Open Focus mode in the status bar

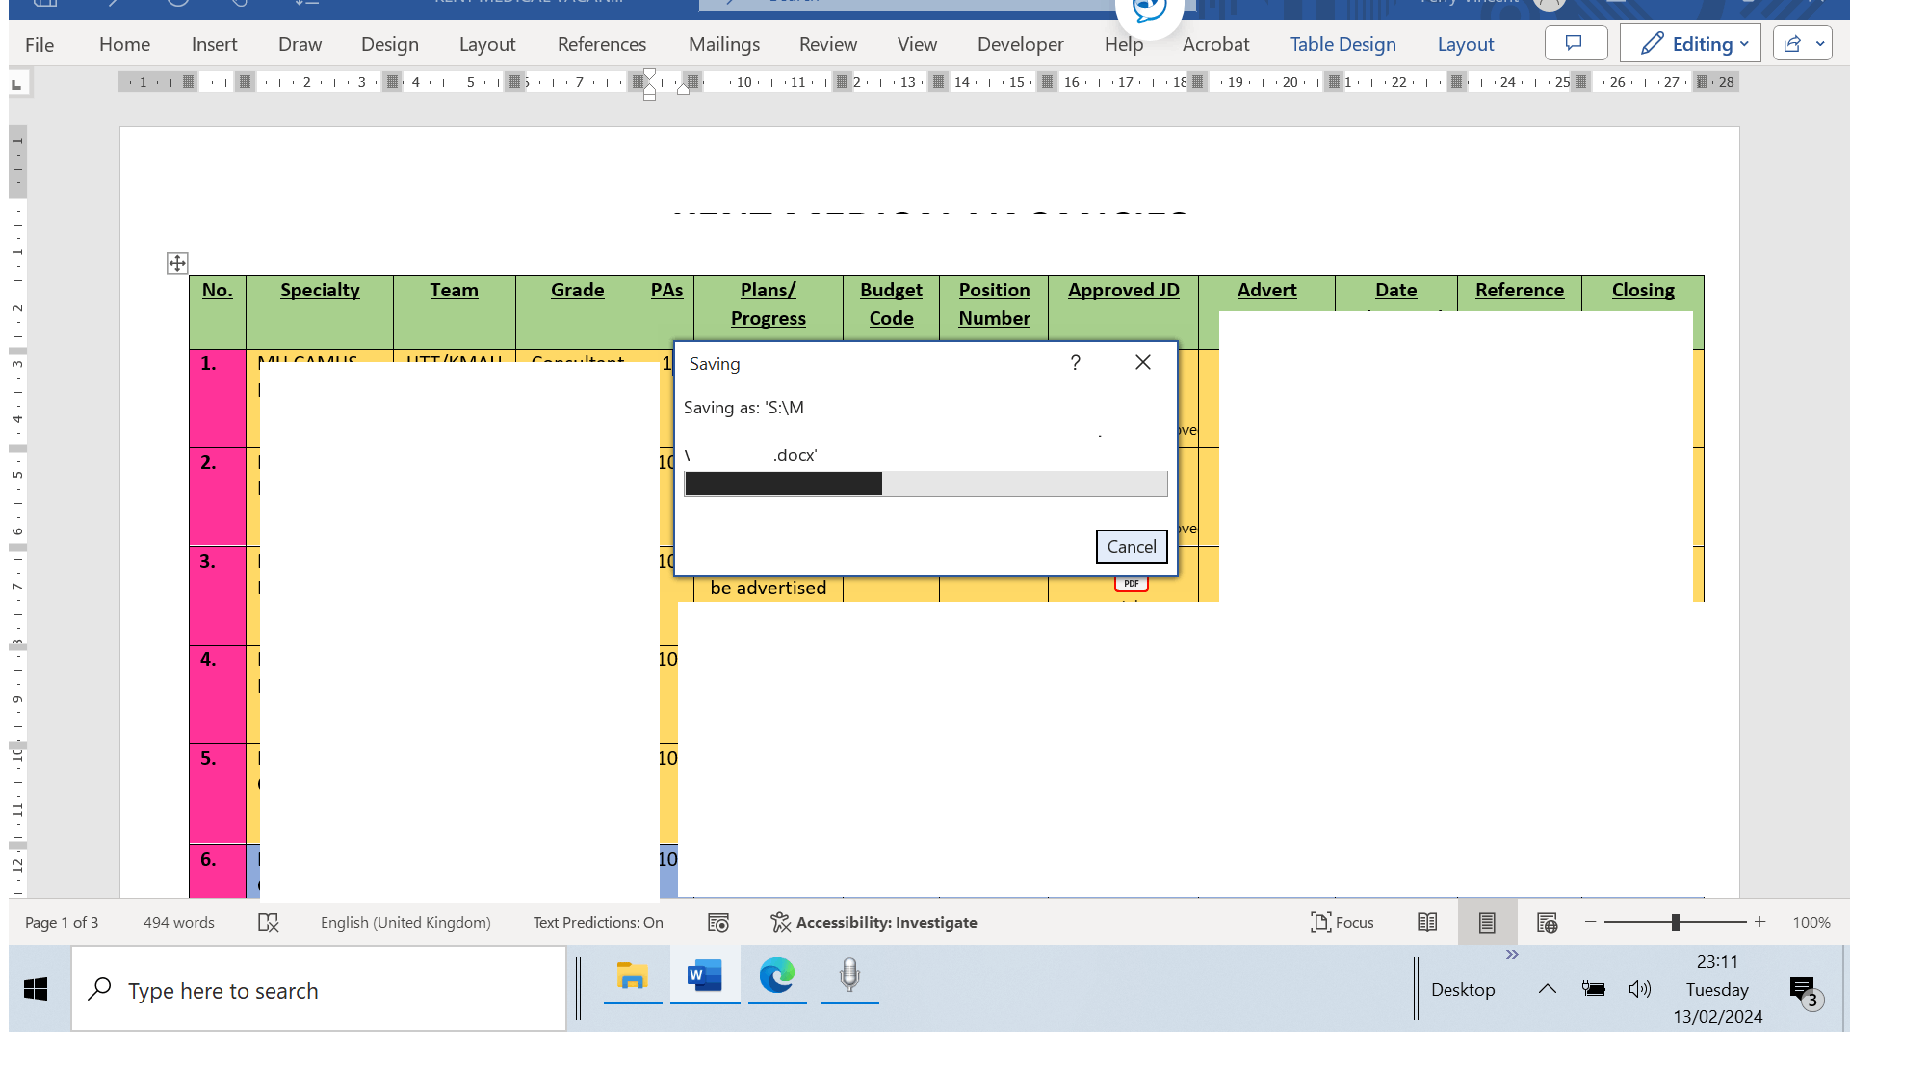pos(1342,922)
